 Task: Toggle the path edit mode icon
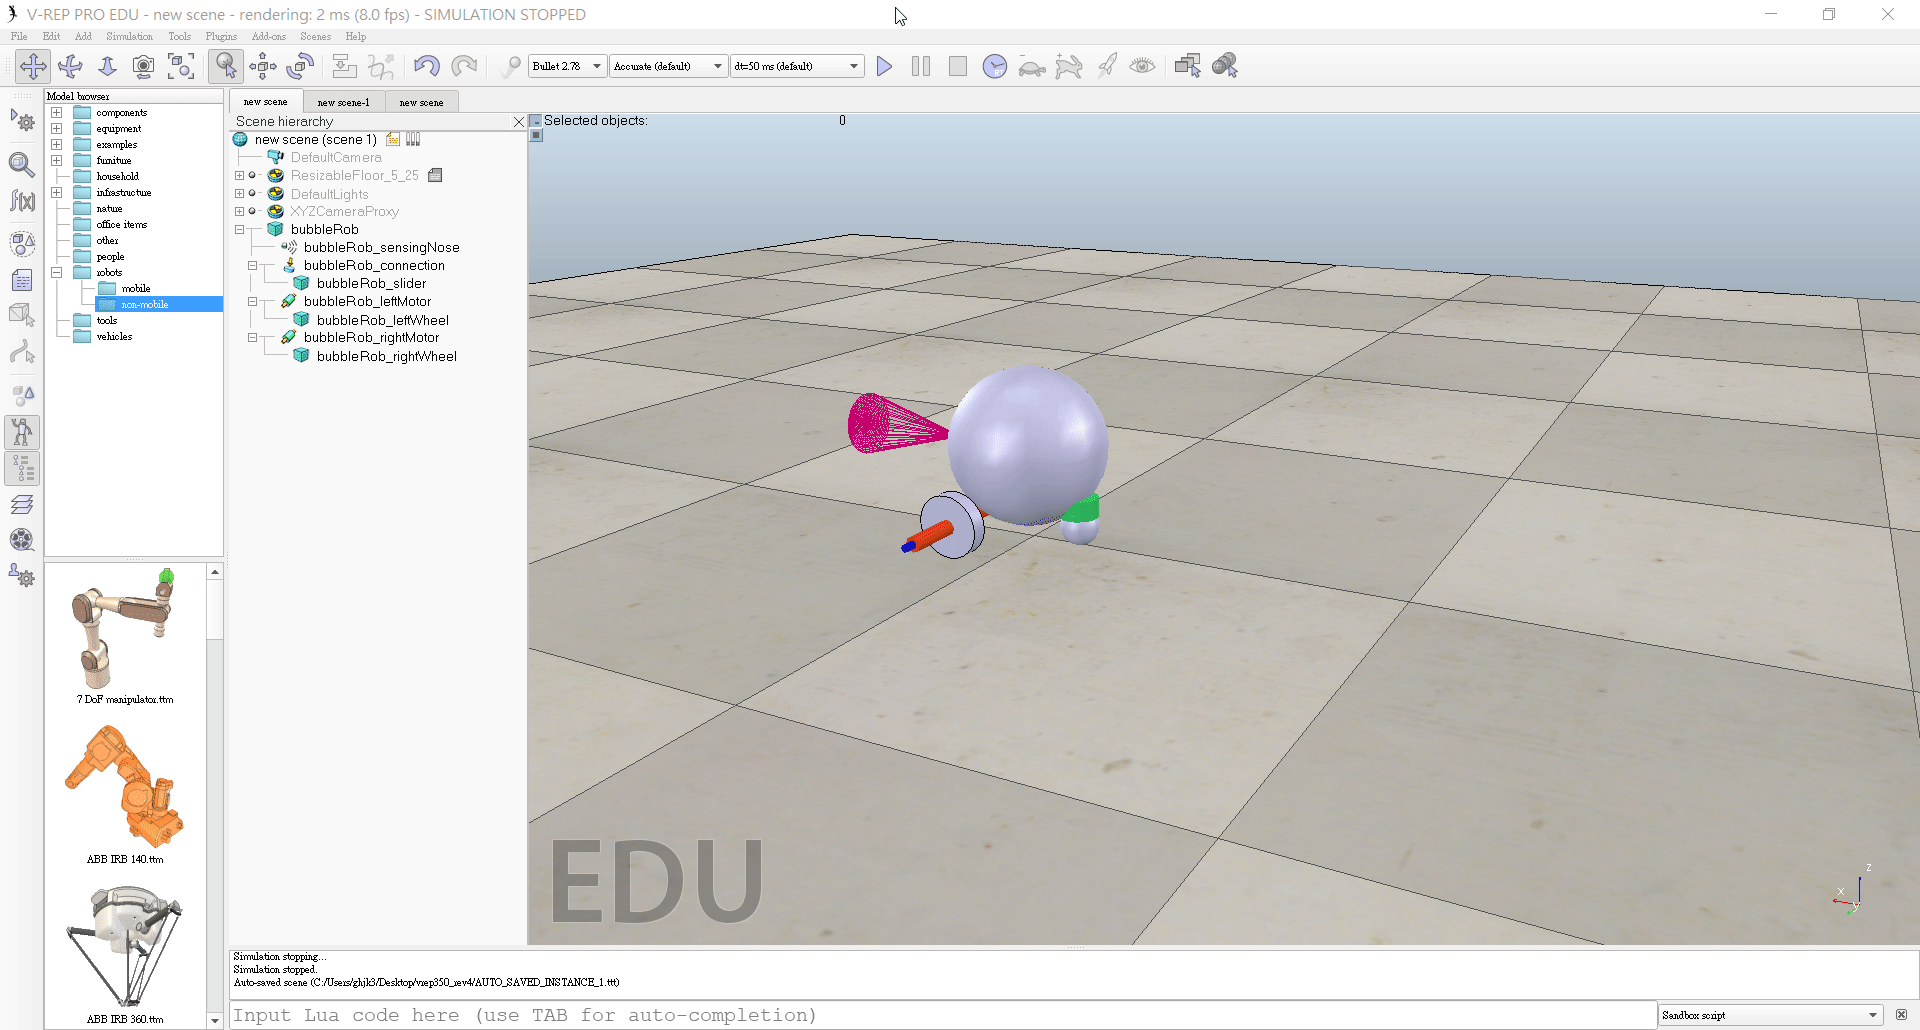click(x=22, y=352)
